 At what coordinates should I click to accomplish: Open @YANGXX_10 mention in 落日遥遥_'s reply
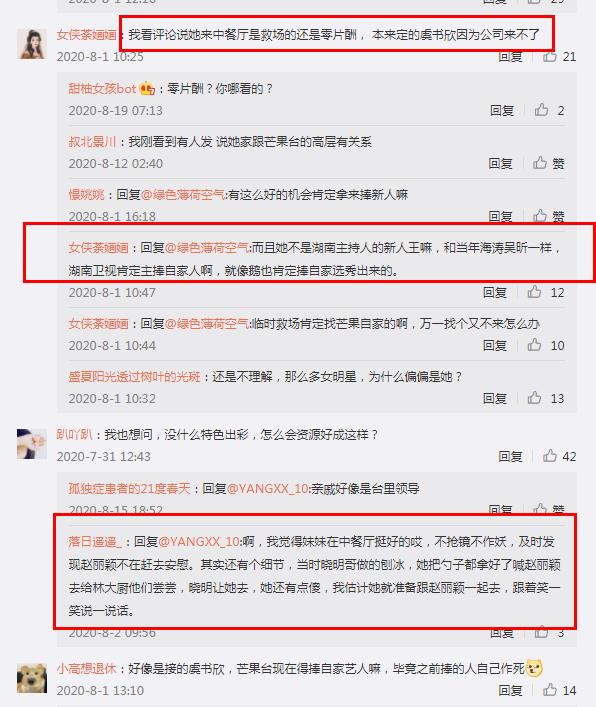pyautogui.click(x=200, y=541)
